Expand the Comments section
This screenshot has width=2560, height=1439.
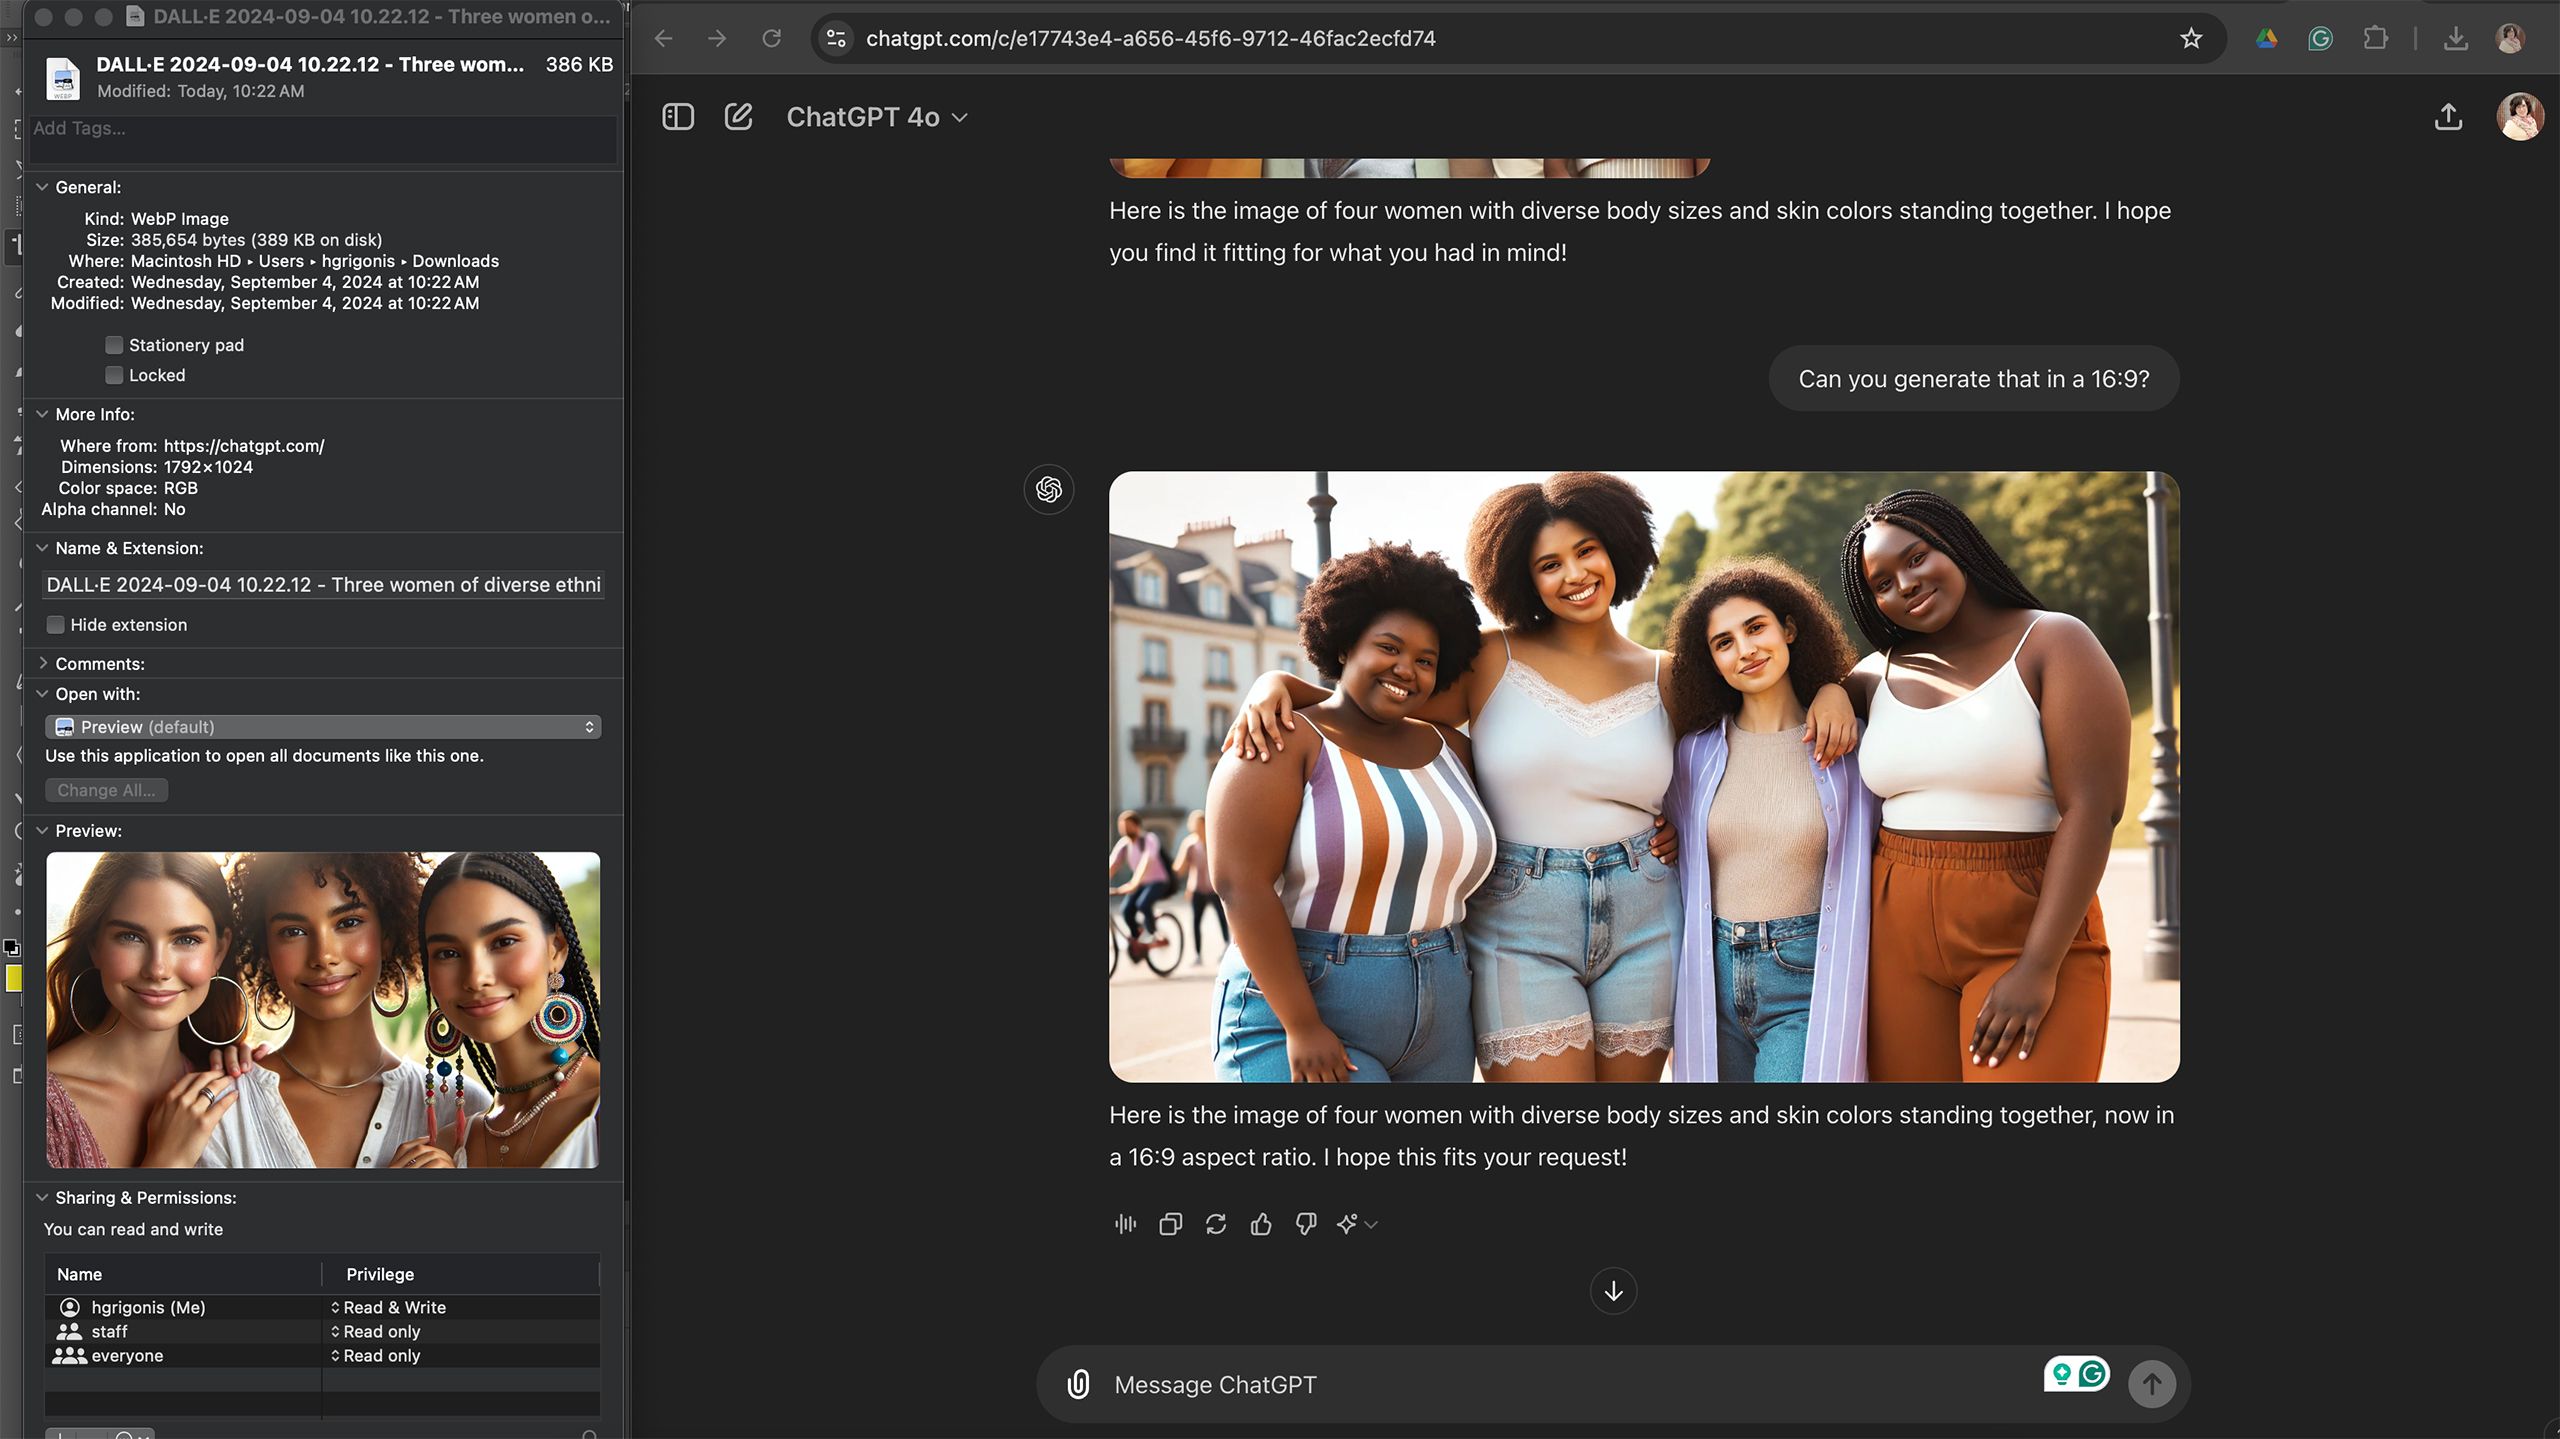click(x=43, y=663)
